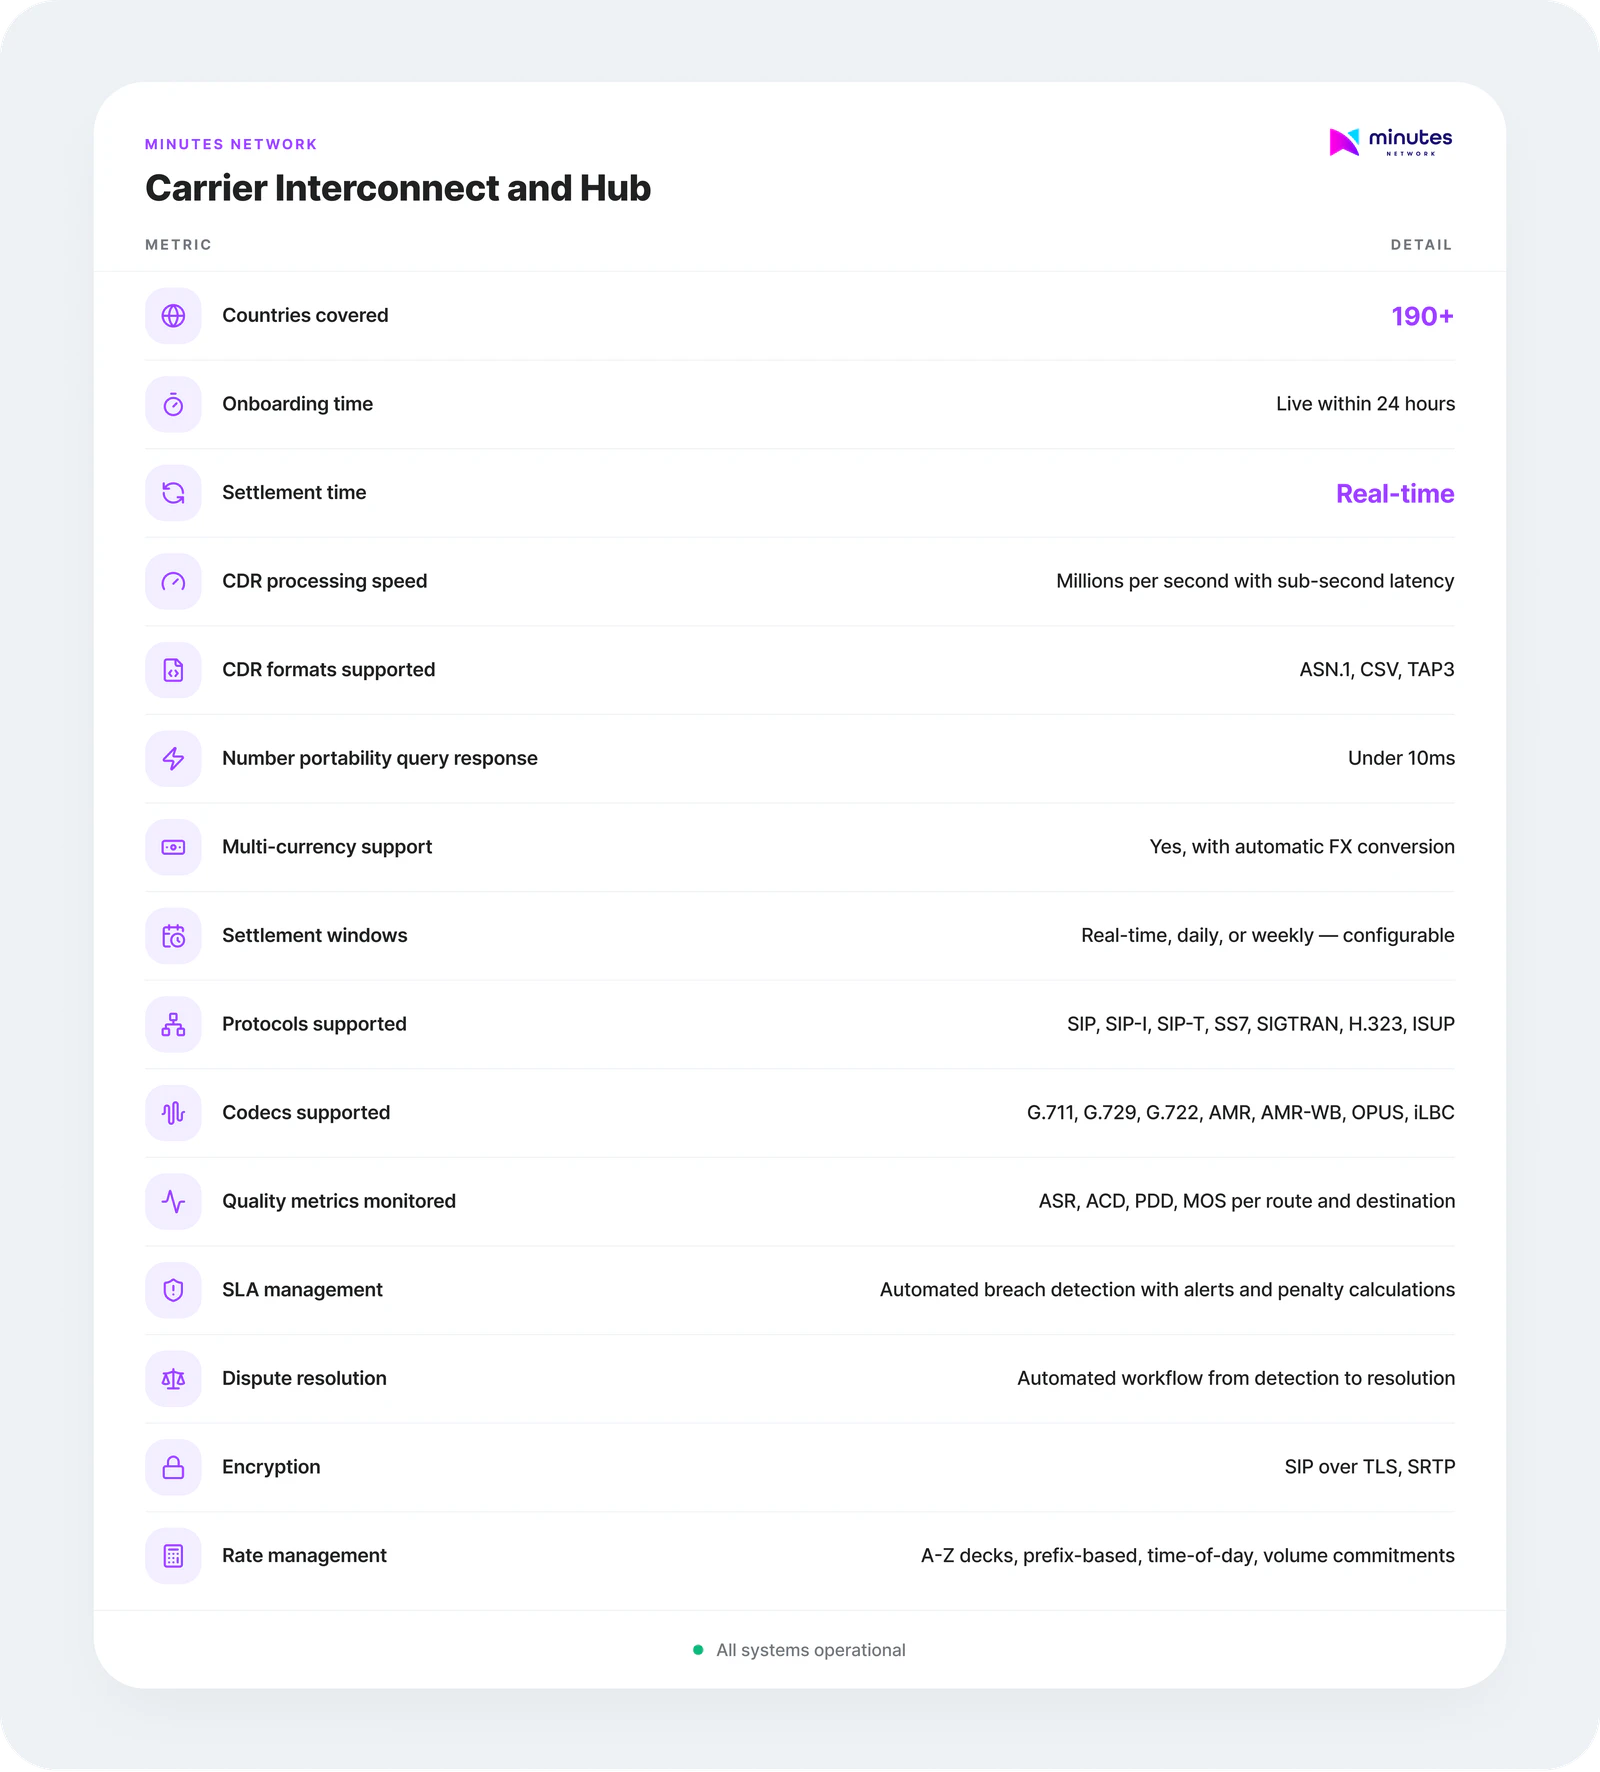This screenshot has width=1600, height=1772.
Task: Click the Minutes Network logo
Action: click(1390, 142)
